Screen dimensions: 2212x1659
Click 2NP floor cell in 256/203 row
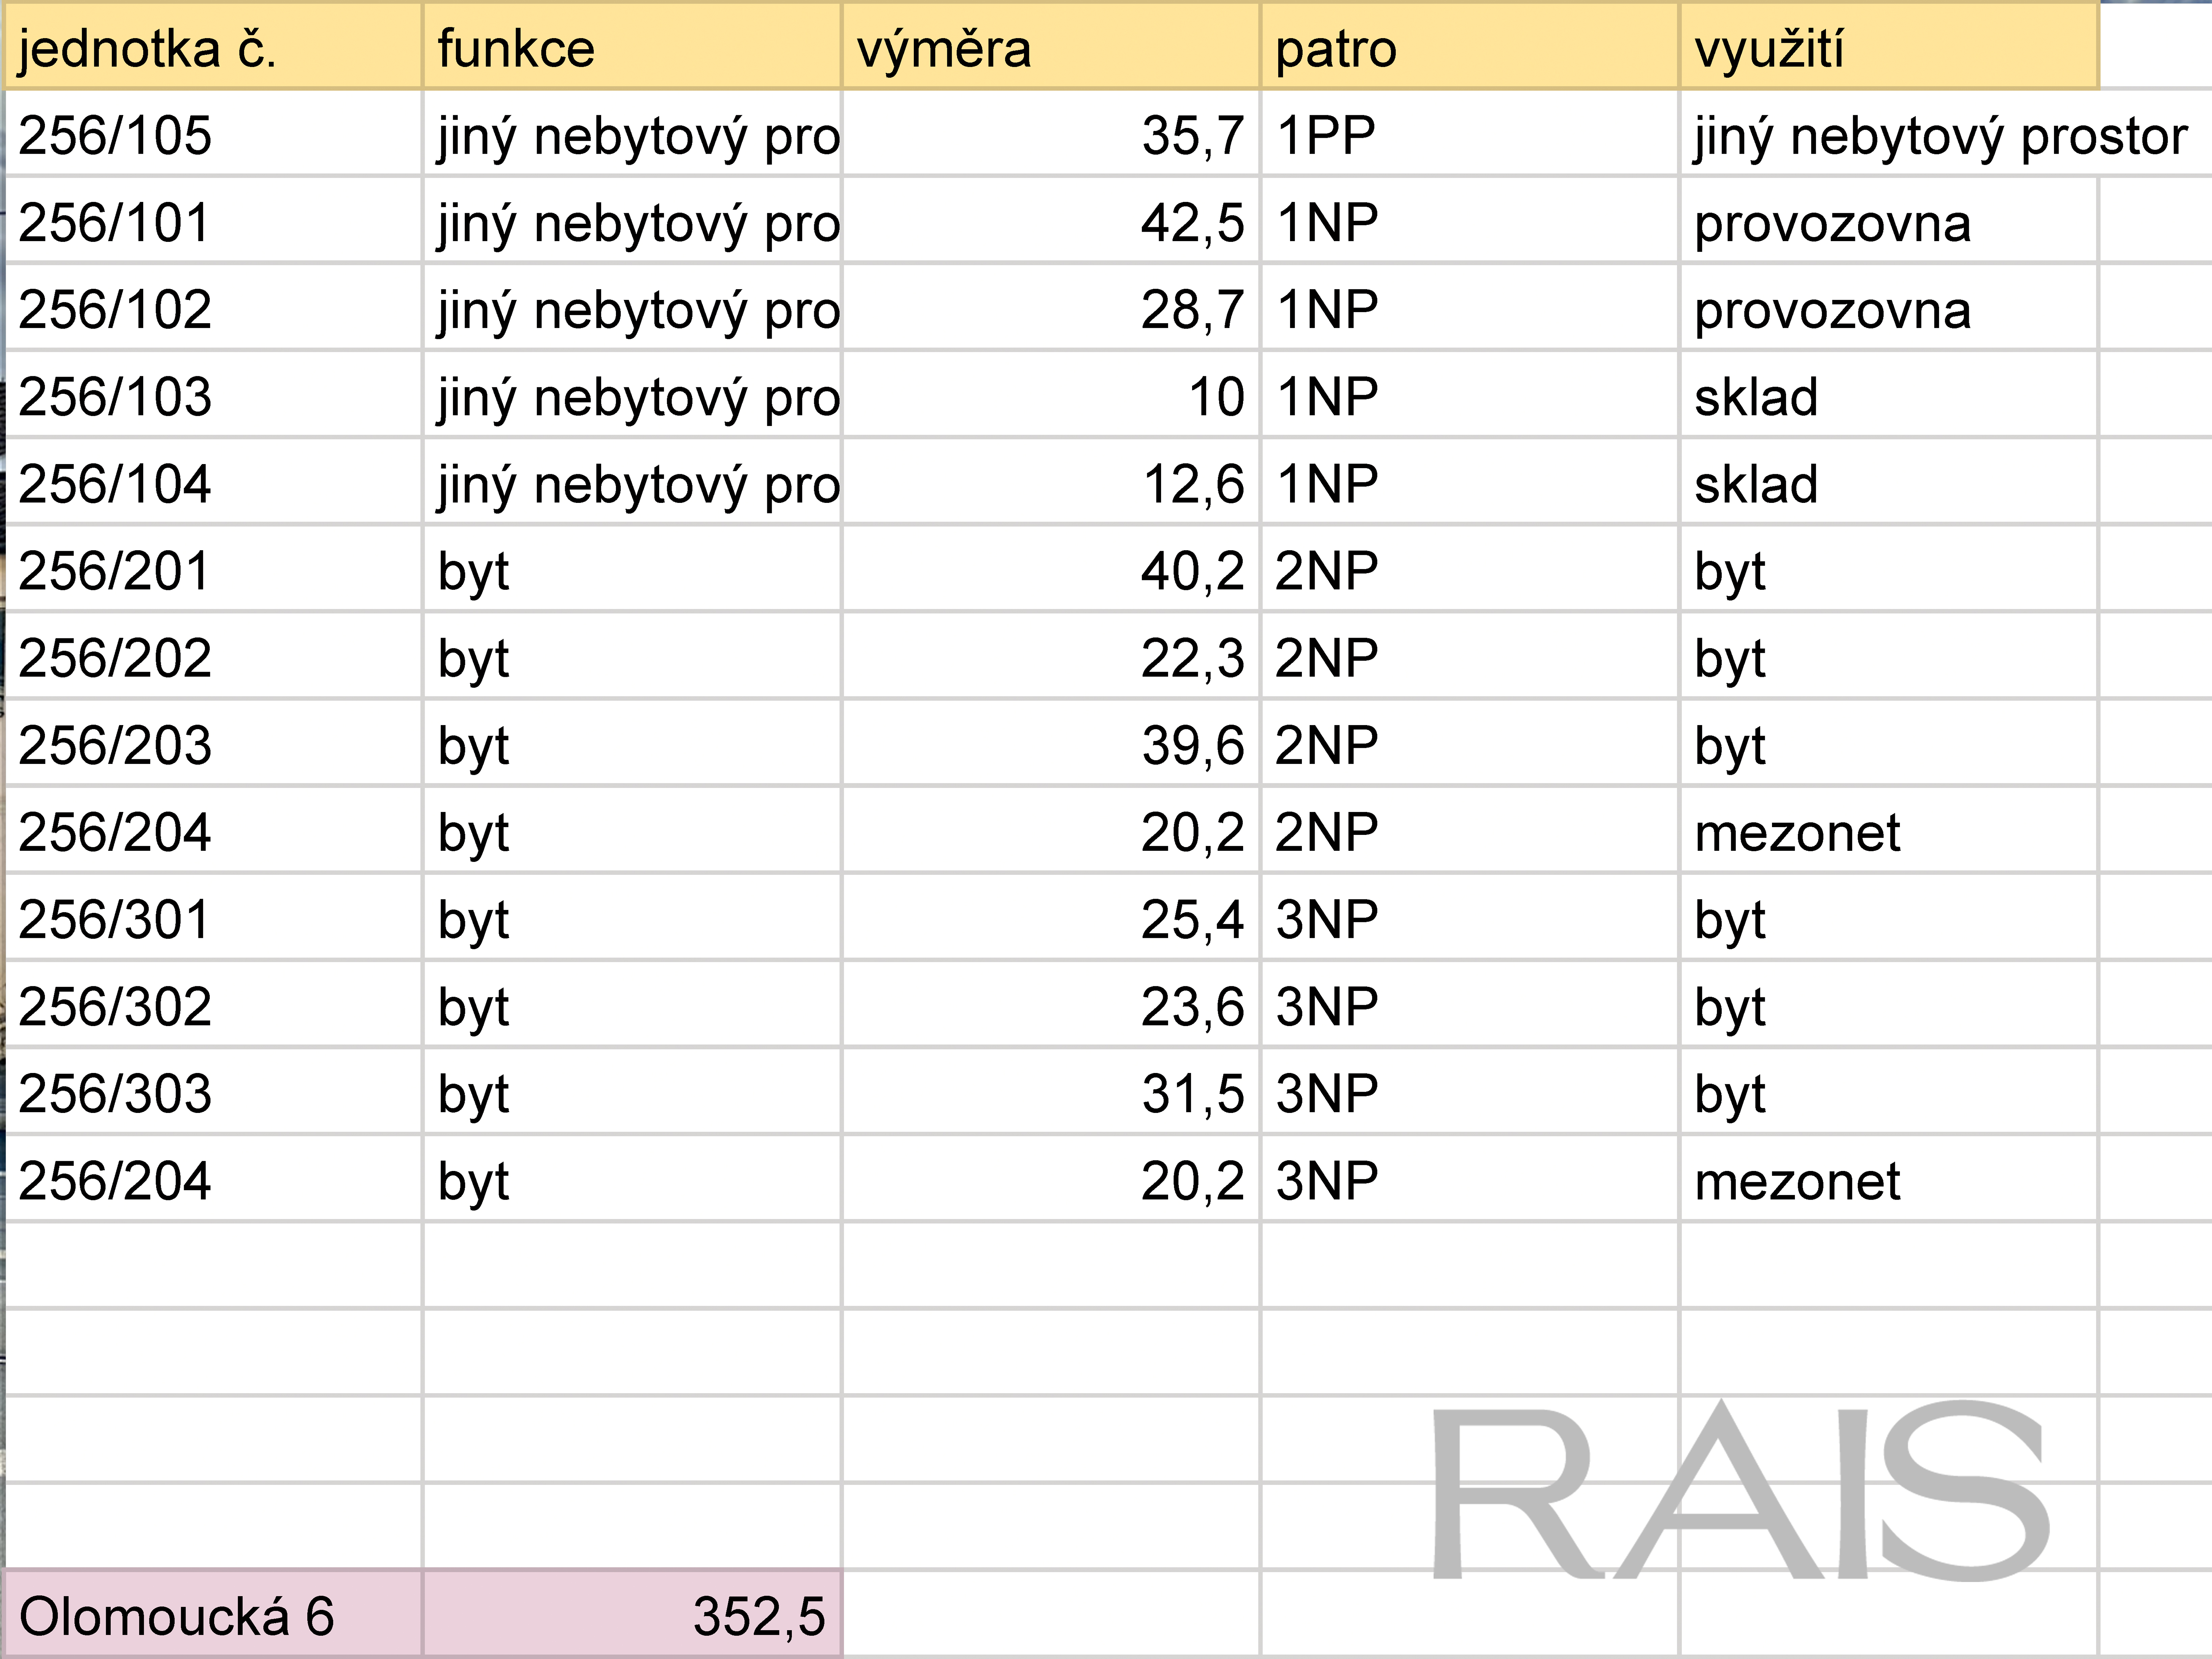point(1470,743)
